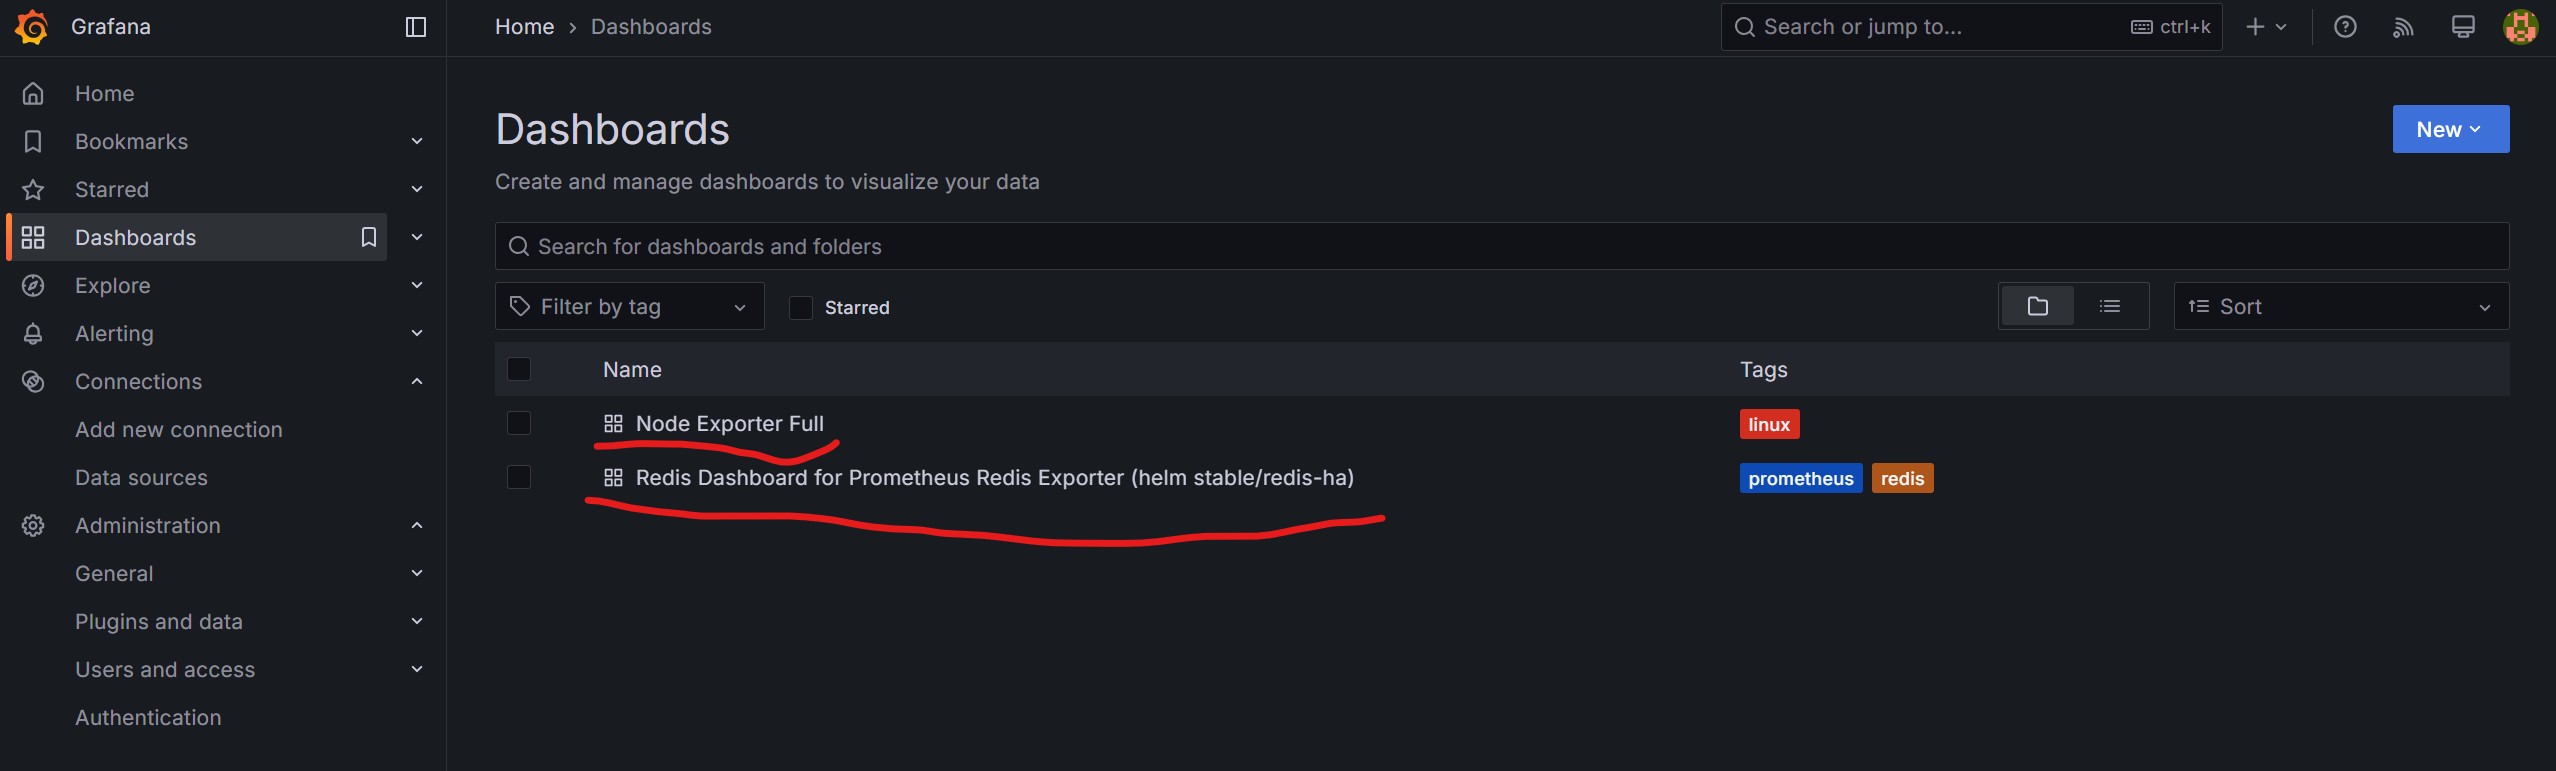2556x771 pixels.
Task: Open the Node Exporter Full dashboard
Action: [729, 423]
